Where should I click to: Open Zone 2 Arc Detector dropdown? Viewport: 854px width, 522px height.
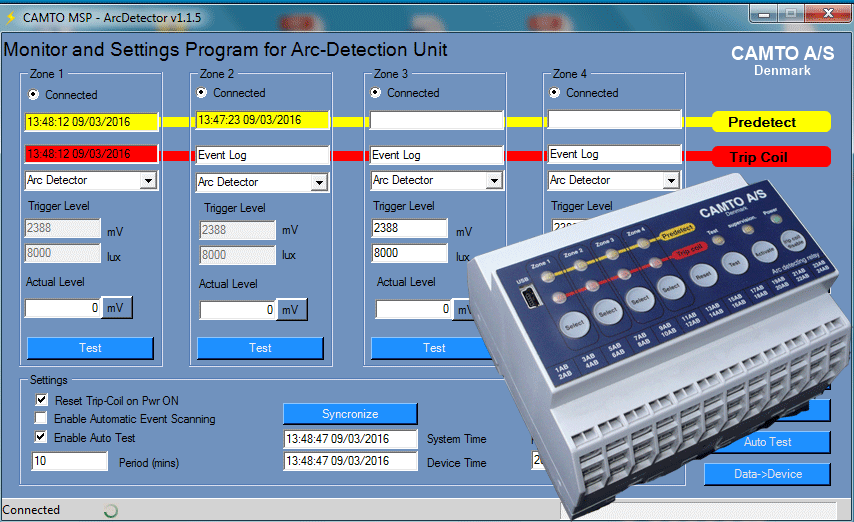[319, 183]
